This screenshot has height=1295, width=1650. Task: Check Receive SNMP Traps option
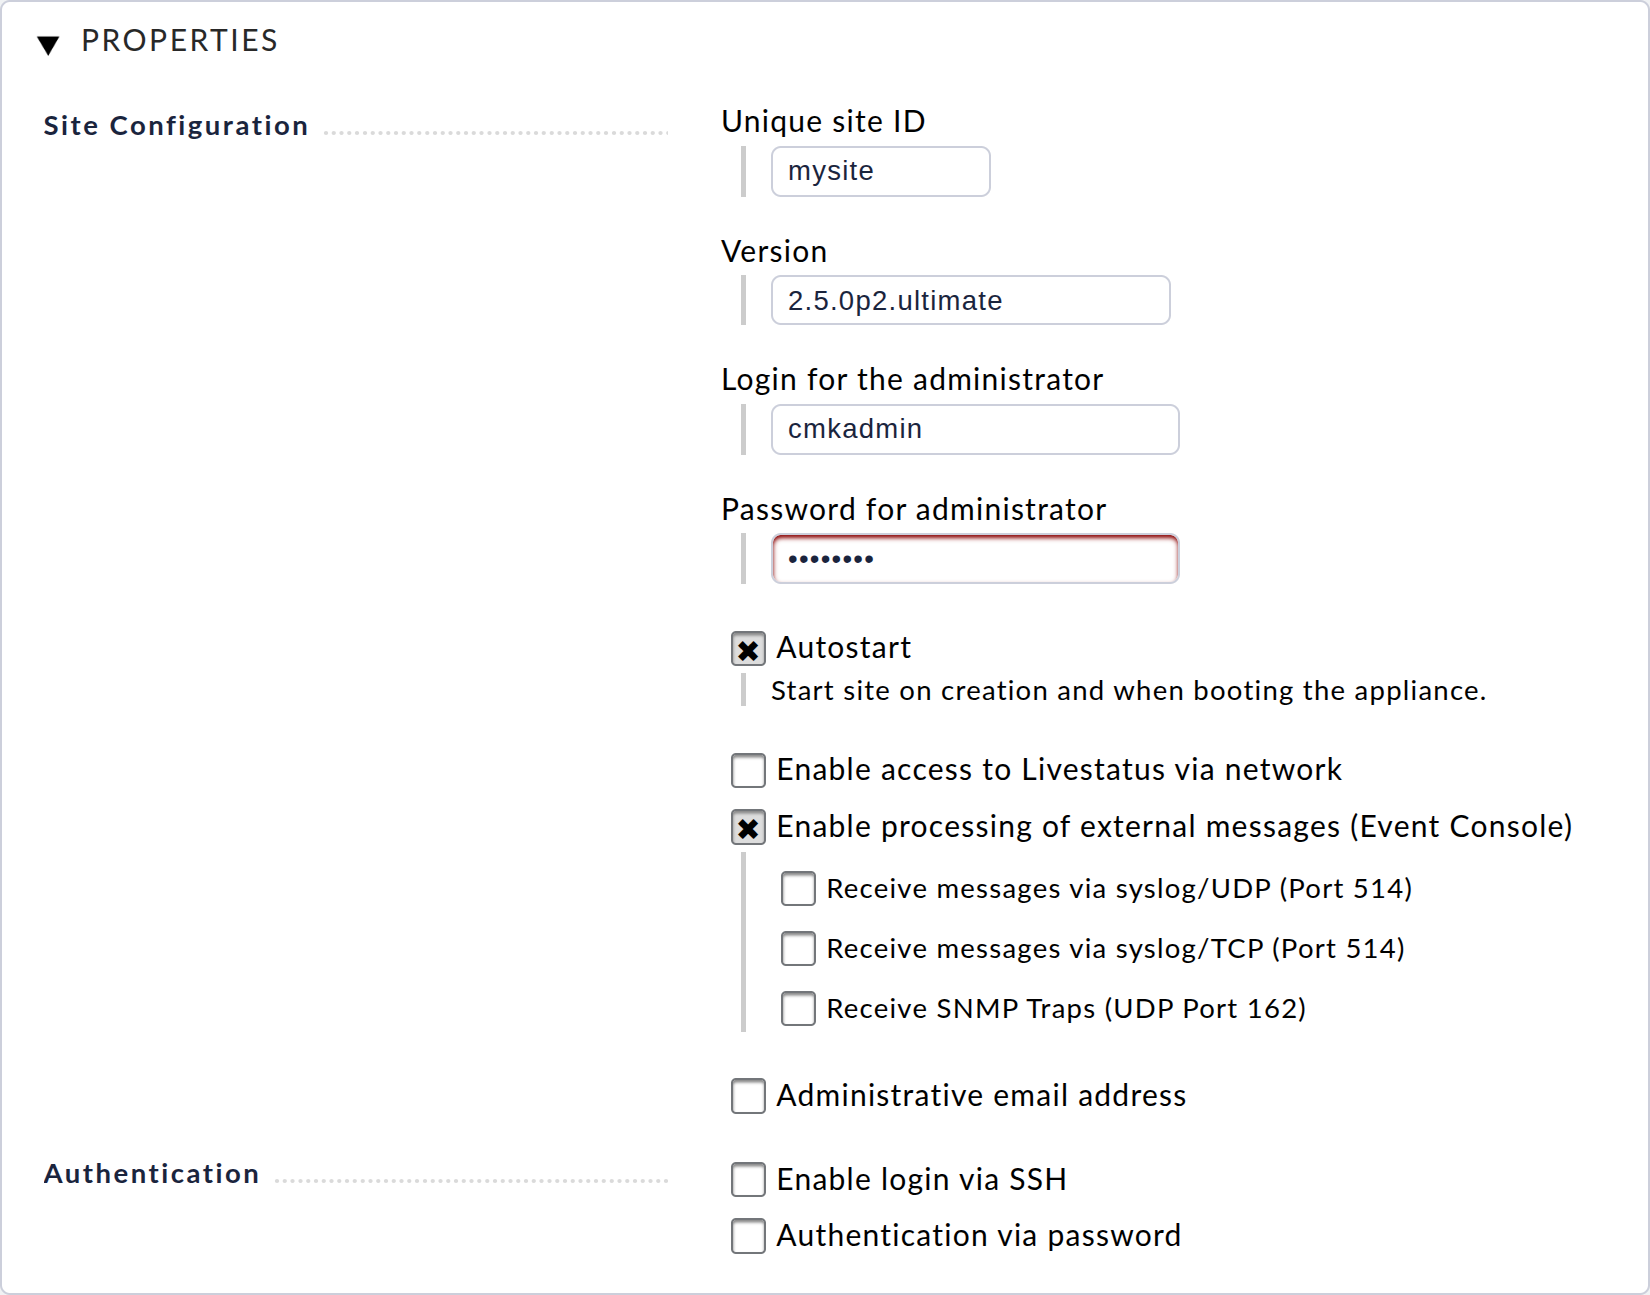click(x=797, y=1009)
